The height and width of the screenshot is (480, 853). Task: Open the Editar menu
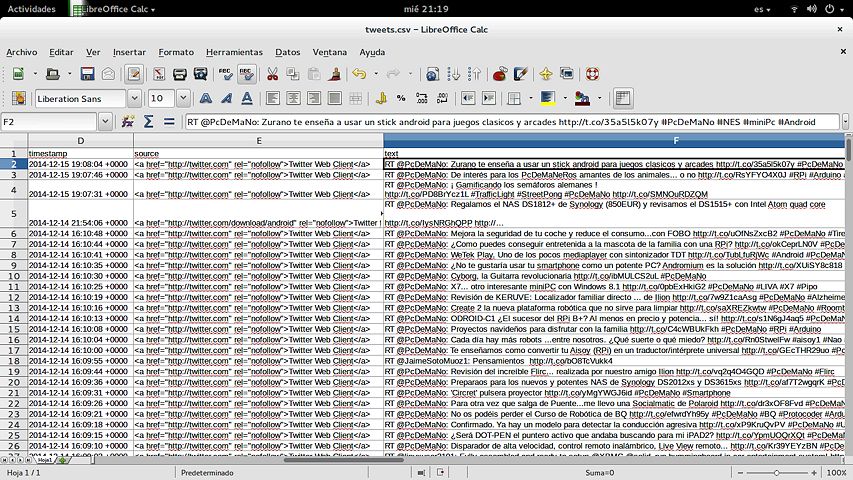click(61, 52)
